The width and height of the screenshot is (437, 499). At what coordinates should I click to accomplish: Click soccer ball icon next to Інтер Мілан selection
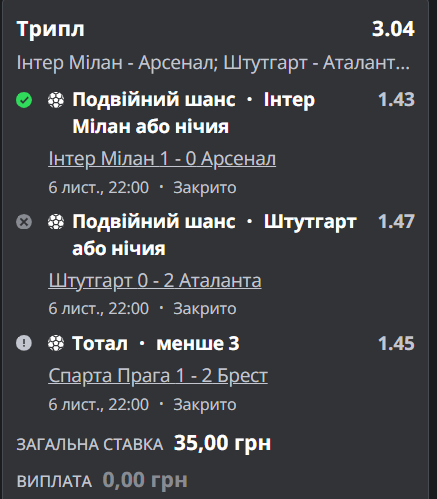pyautogui.click(x=56, y=100)
